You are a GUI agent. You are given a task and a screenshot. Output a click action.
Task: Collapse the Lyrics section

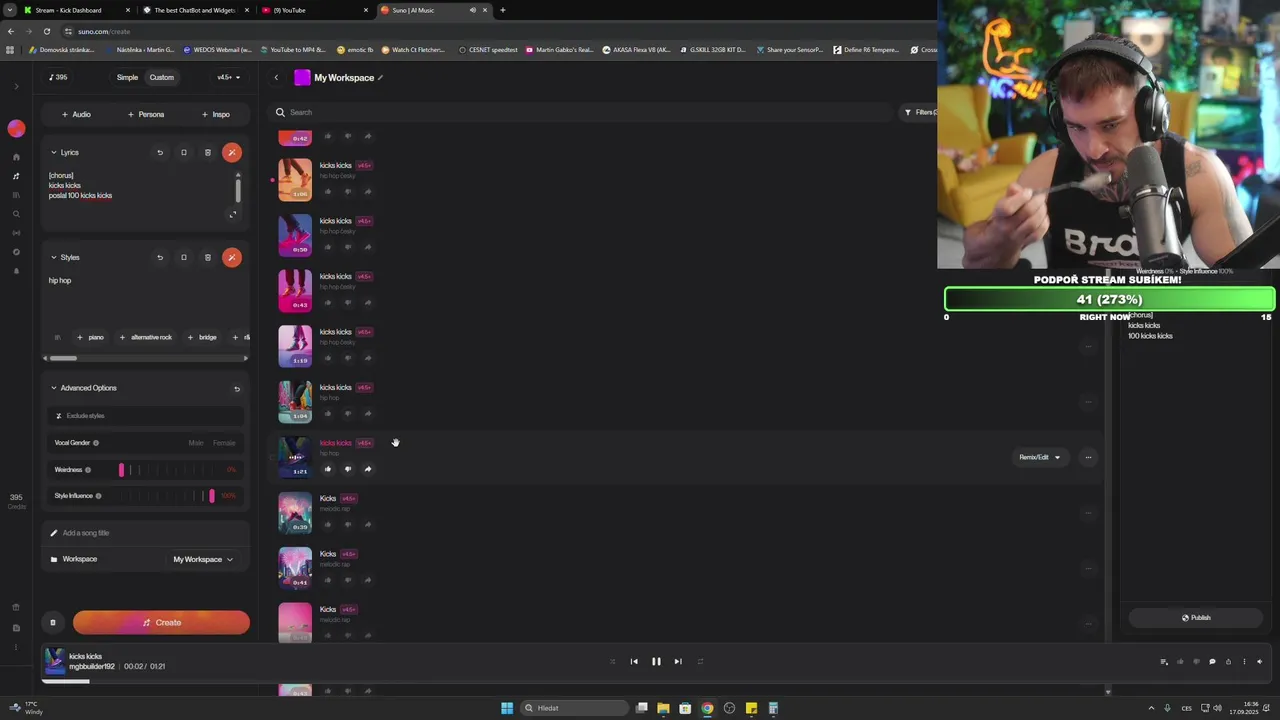click(x=54, y=153)
